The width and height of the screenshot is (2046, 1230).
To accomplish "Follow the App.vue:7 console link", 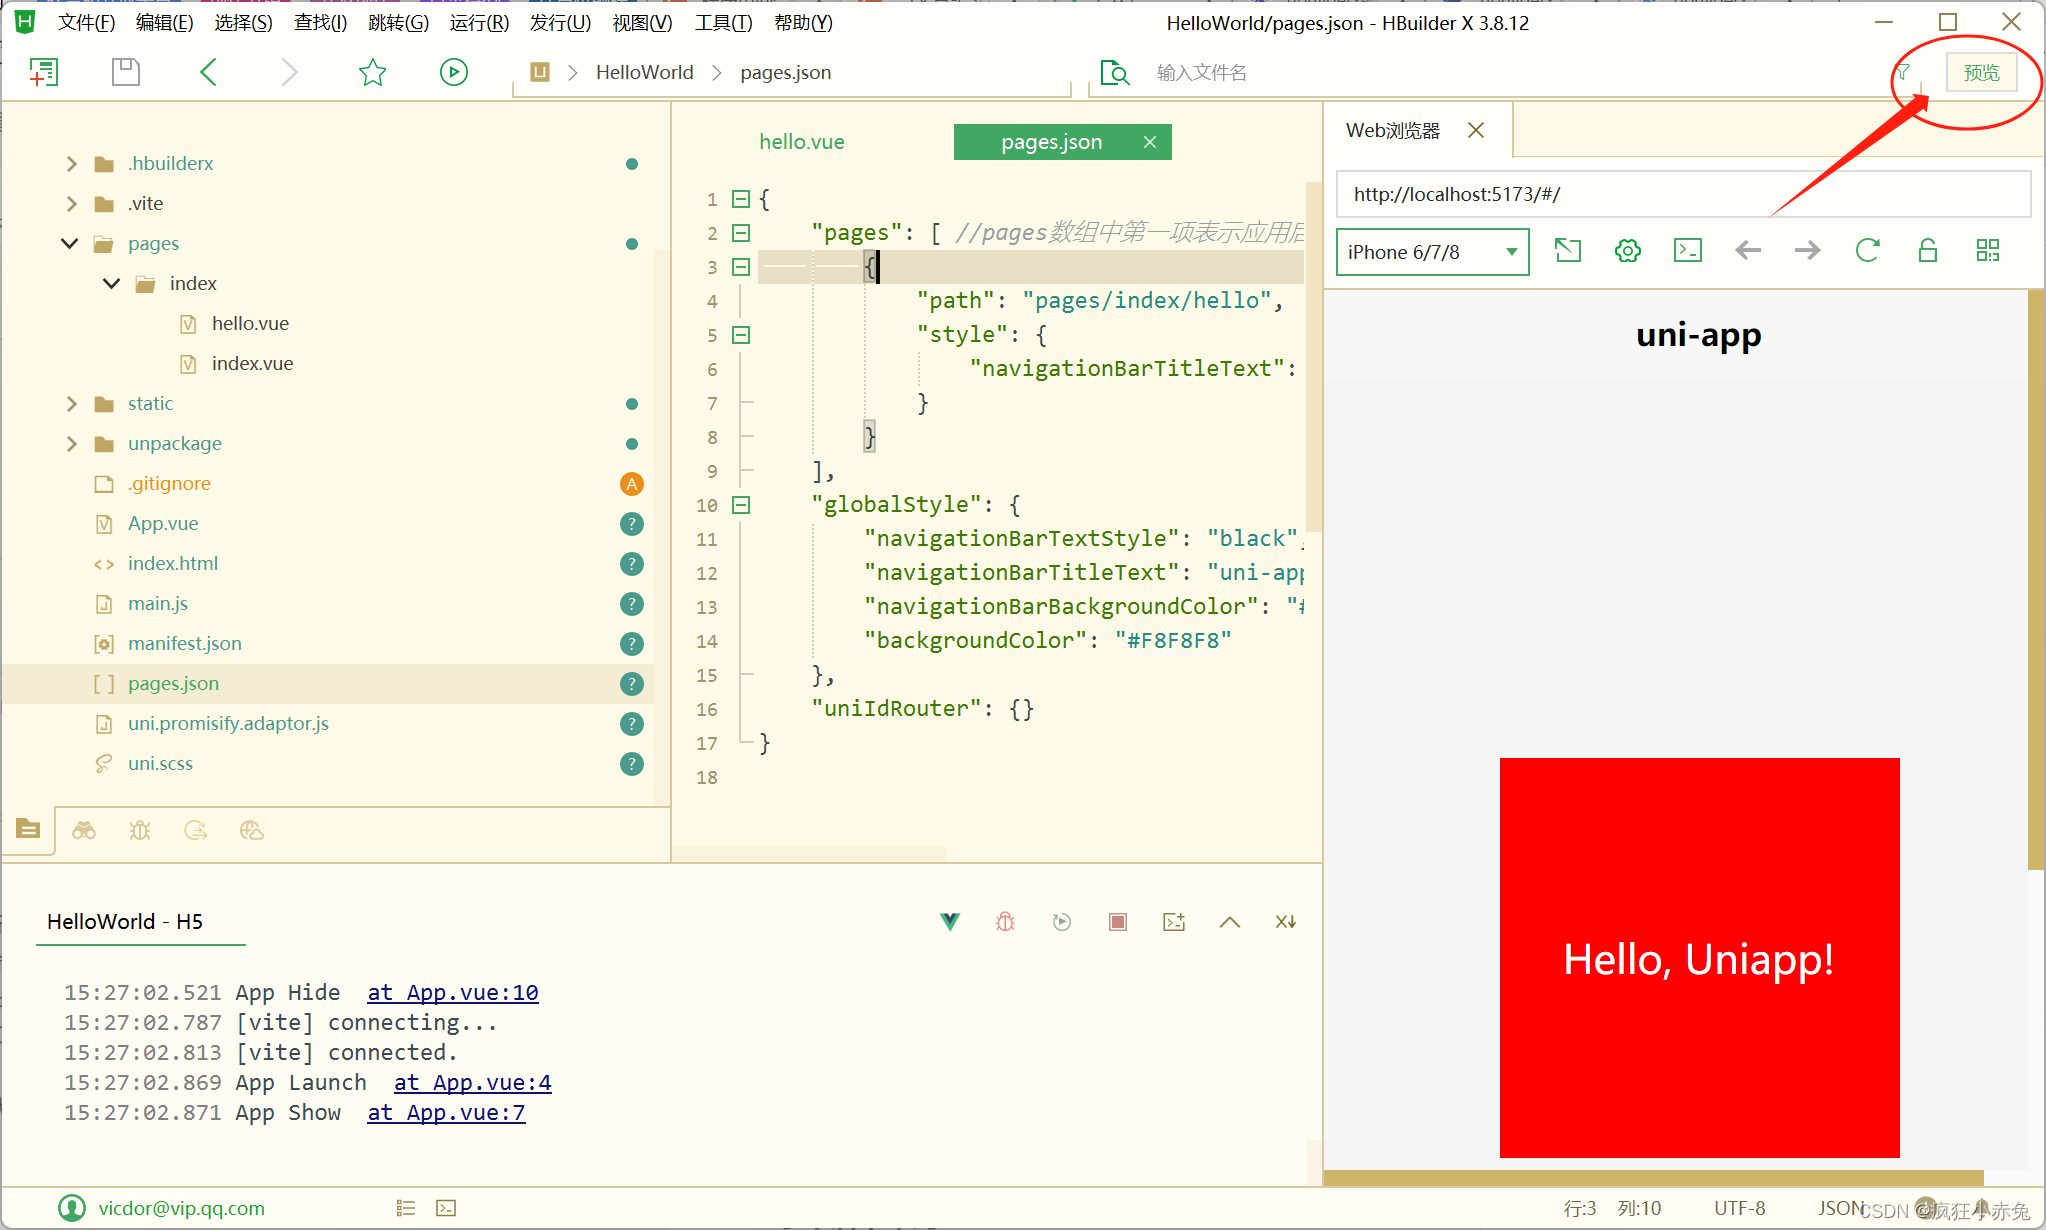I will 446,1112.
